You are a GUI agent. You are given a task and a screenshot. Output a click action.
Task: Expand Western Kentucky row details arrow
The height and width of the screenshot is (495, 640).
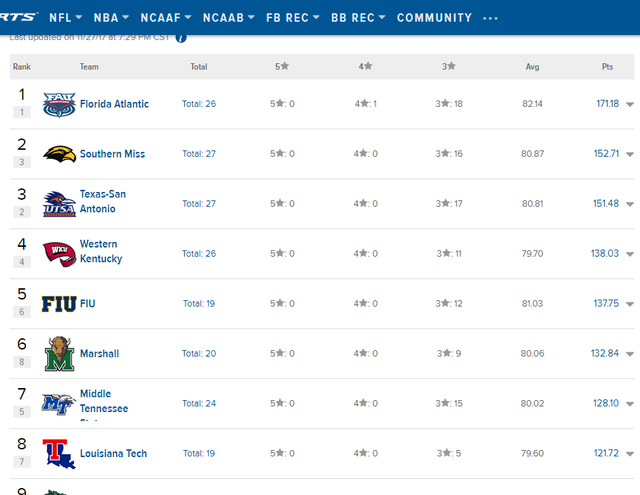point(630,254)
